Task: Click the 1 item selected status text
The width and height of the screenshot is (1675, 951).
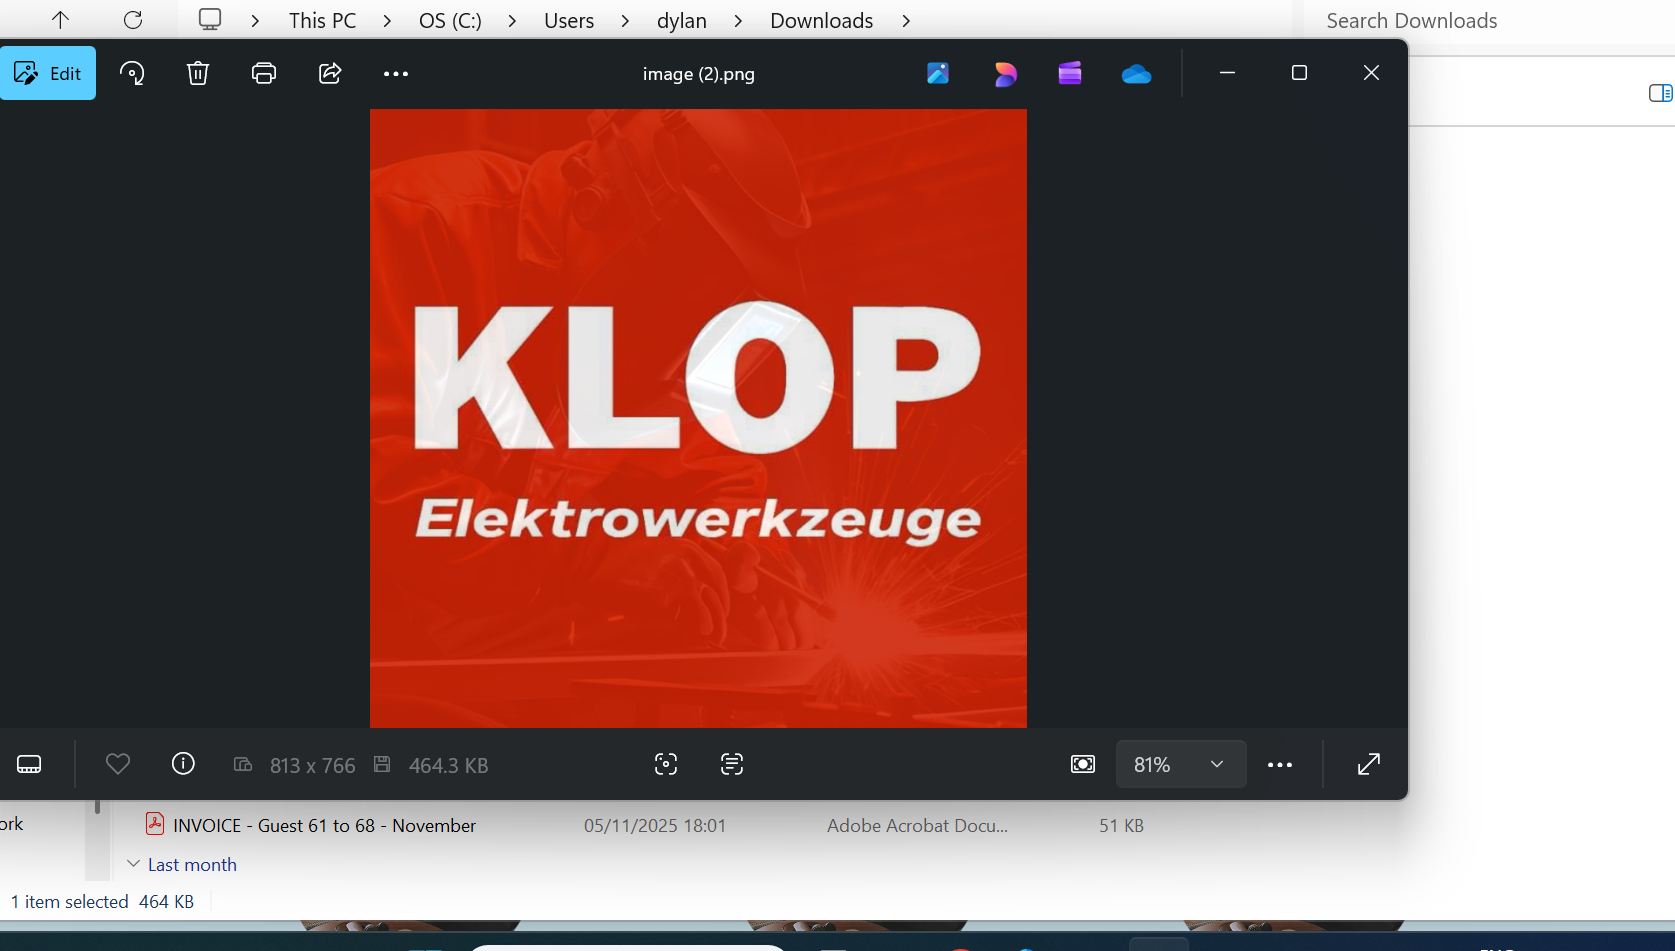Action: click(x=70, y=902)
